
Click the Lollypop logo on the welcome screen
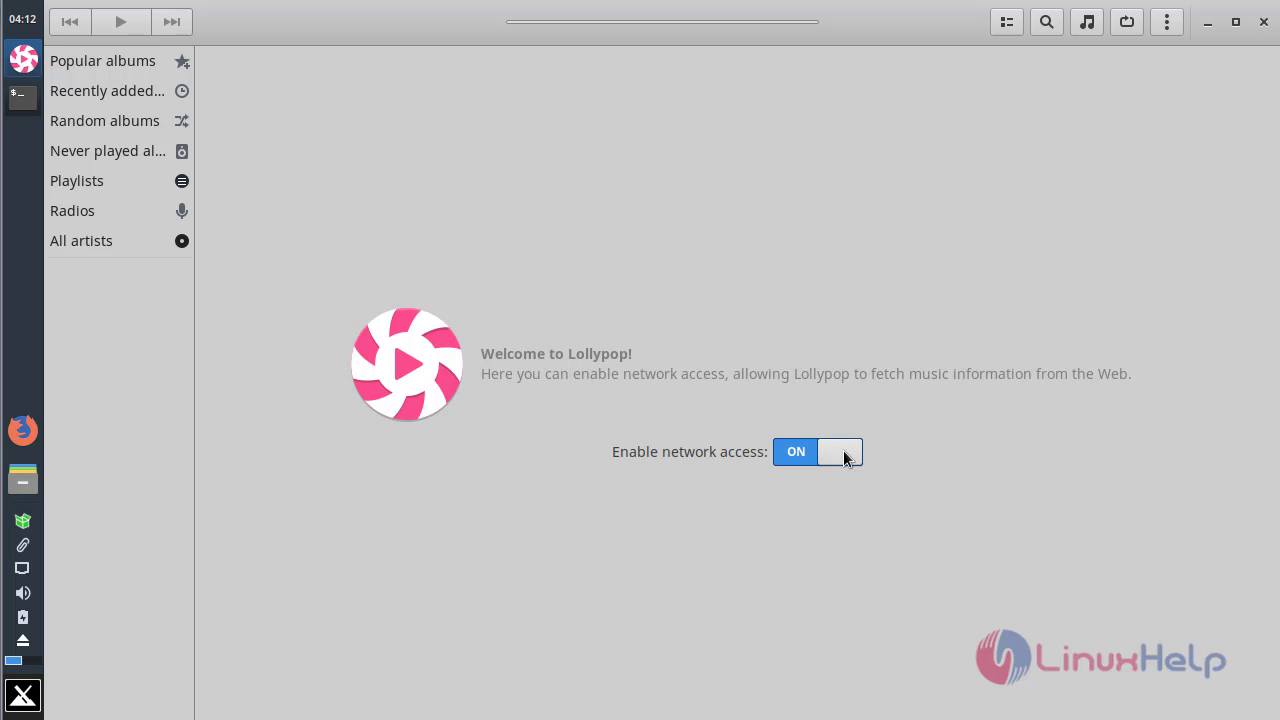(407, 364)
